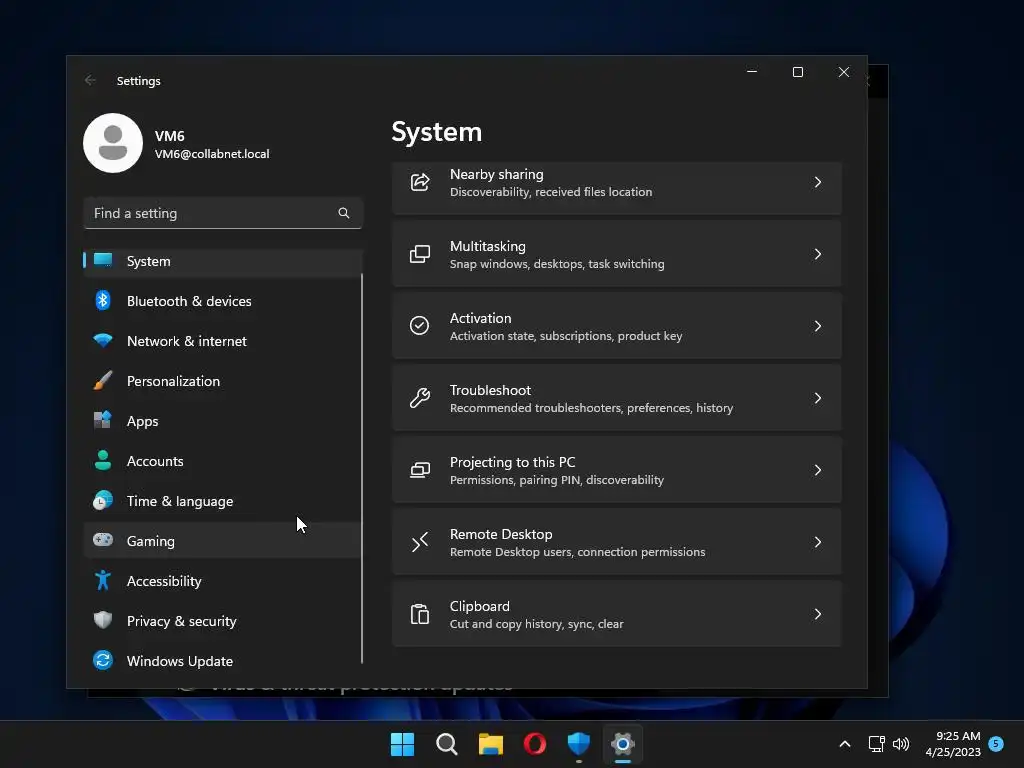
Task: Open Remote Desktop settings title
Action: click(501, 534)
